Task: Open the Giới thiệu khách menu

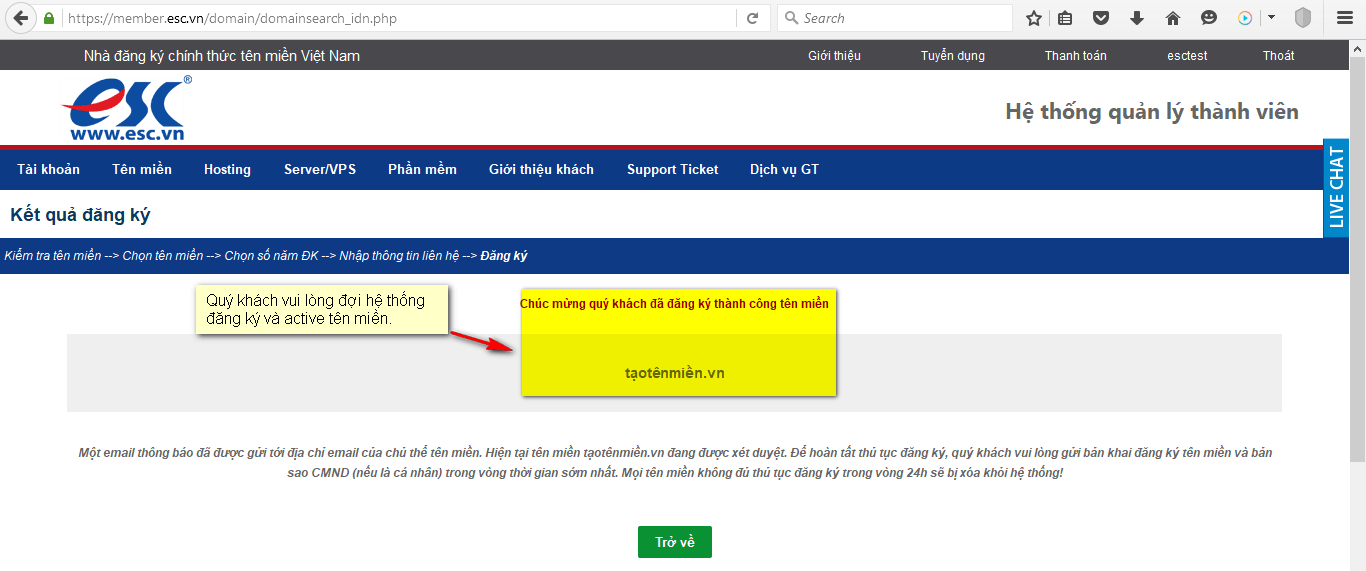Action: point(541,169)
